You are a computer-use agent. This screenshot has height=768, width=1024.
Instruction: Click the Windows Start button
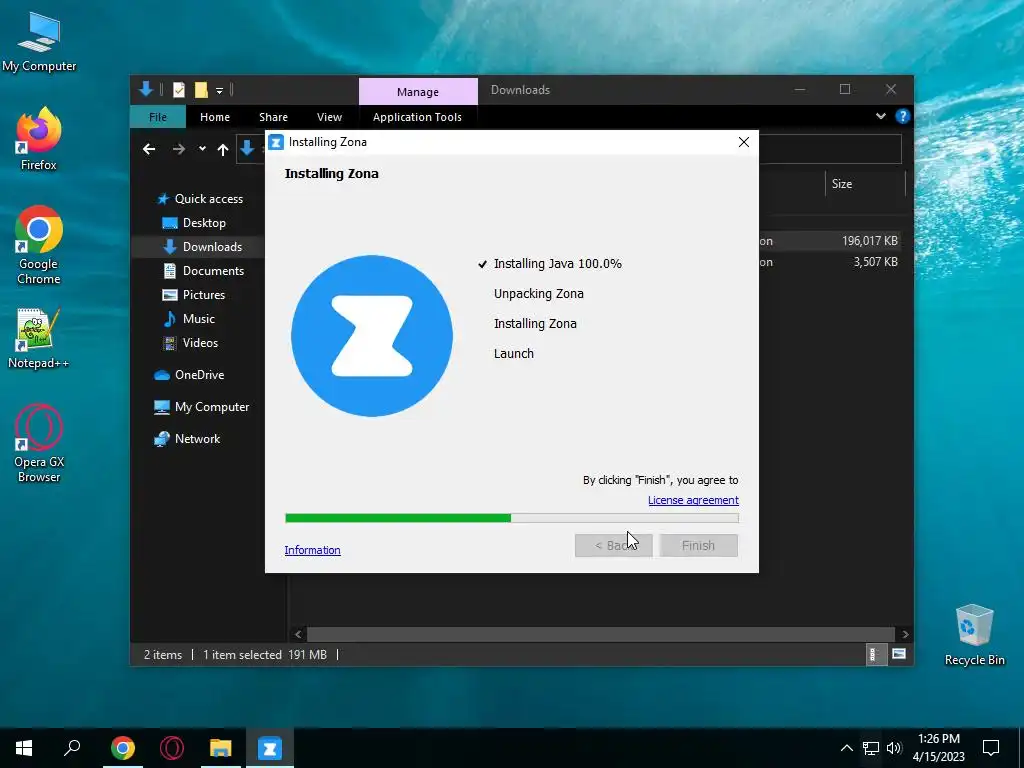click(x=24, y=748)
